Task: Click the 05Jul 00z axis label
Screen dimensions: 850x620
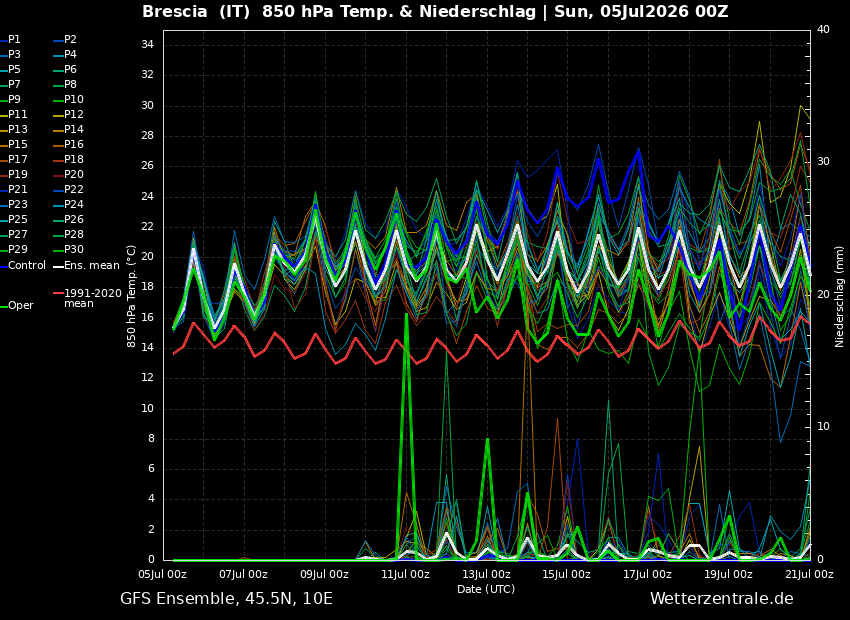Action: [162, 574]
